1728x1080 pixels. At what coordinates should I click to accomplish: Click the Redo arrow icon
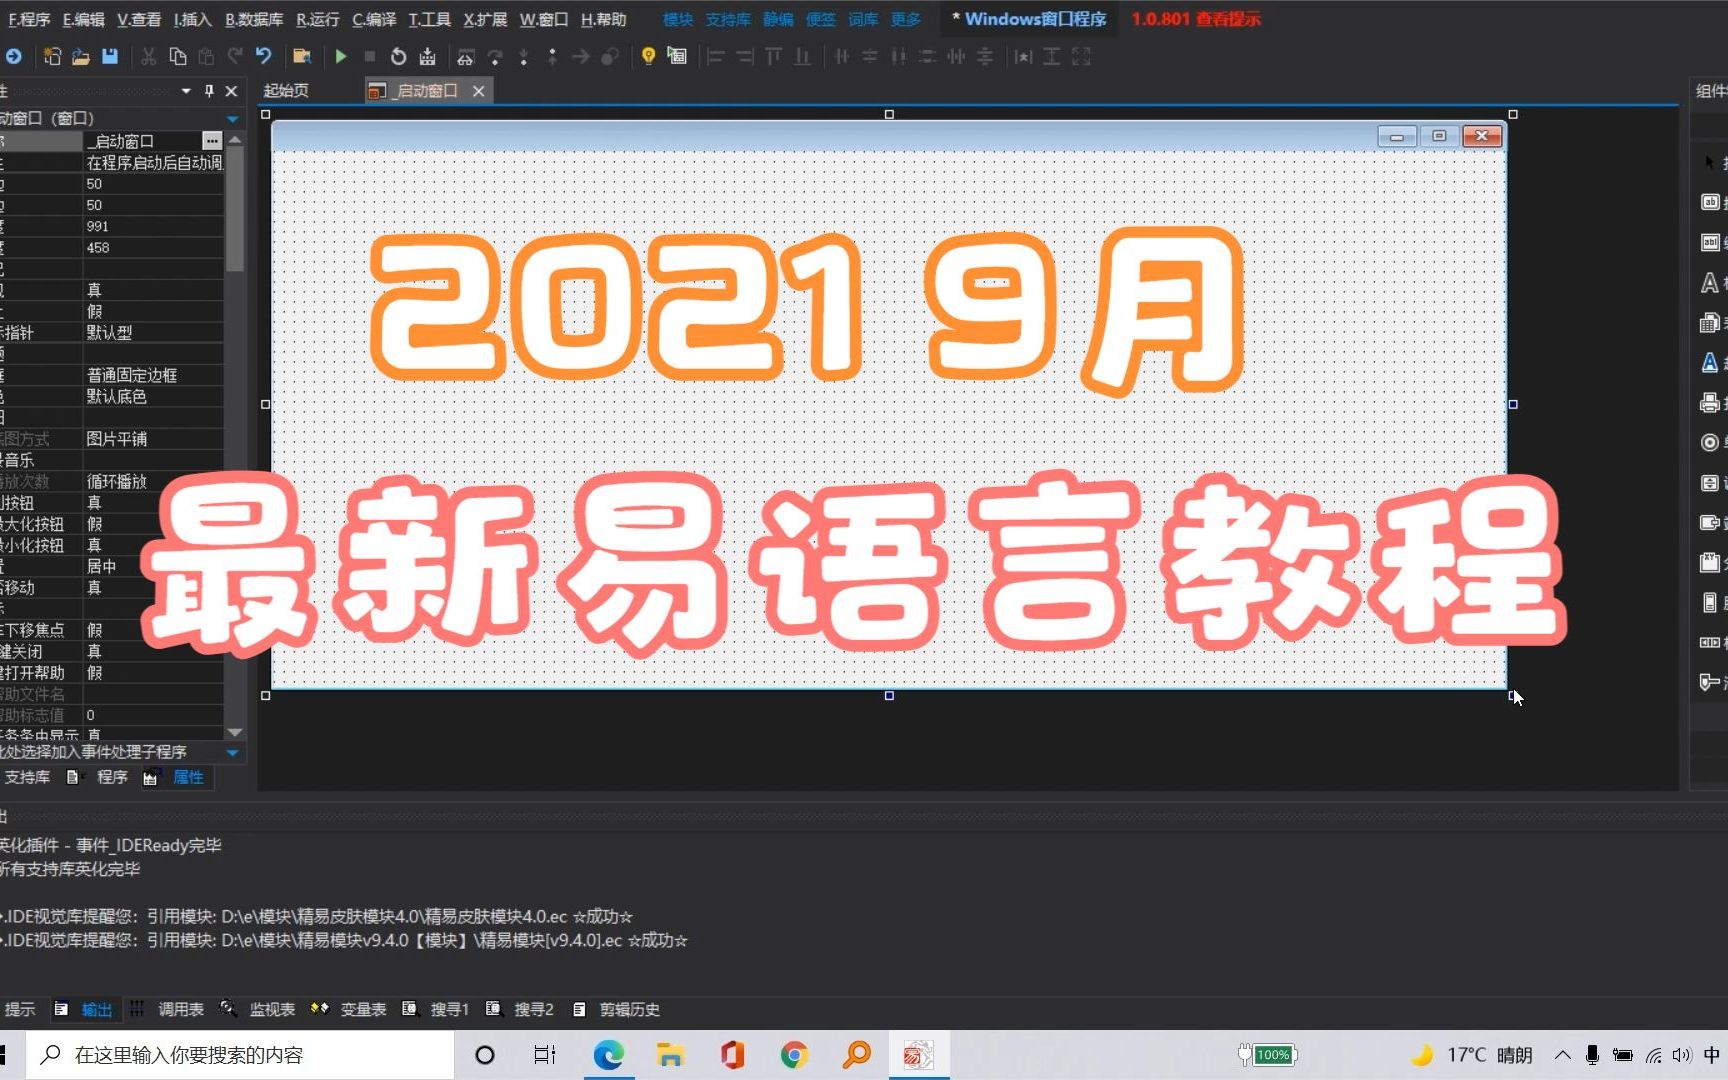coord(235,56)
